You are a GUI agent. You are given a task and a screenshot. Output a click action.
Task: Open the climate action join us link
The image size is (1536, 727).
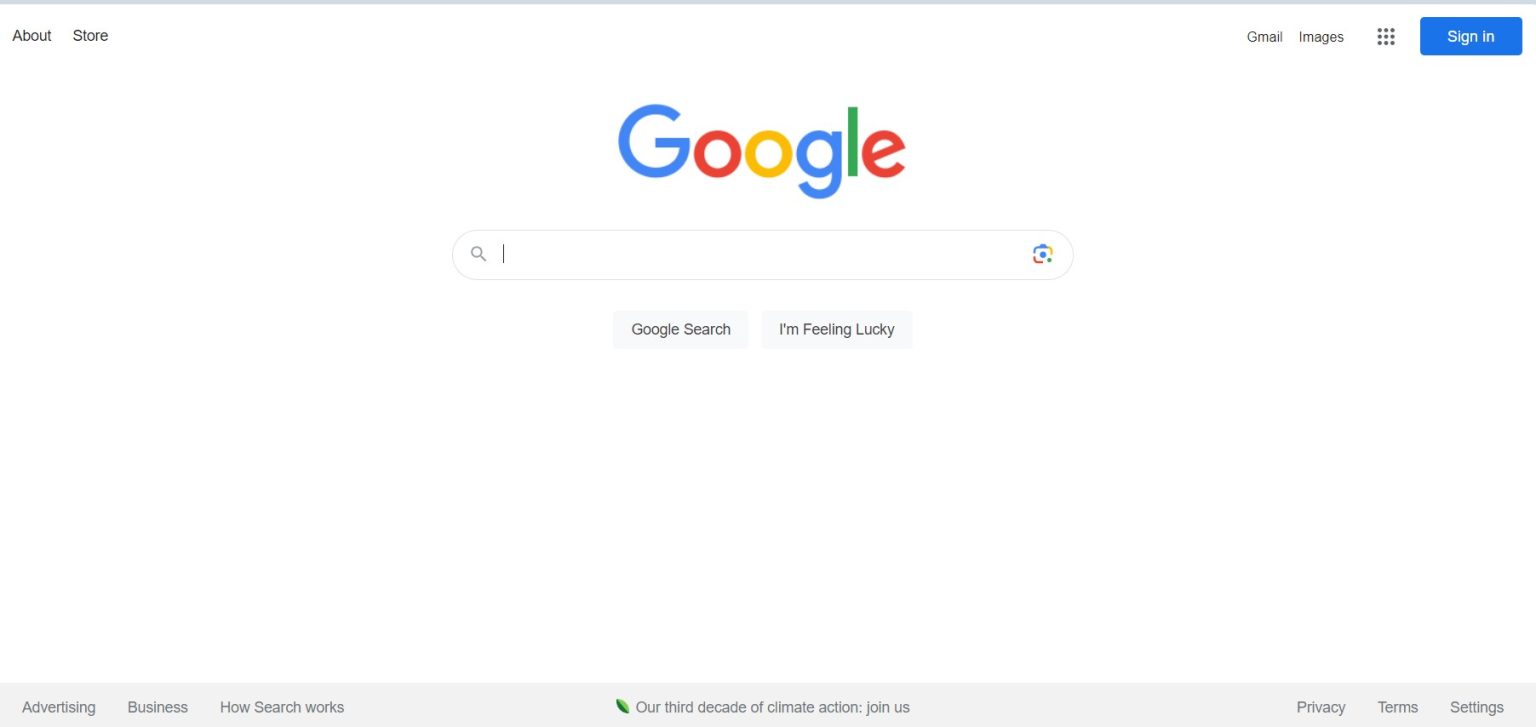773,707
